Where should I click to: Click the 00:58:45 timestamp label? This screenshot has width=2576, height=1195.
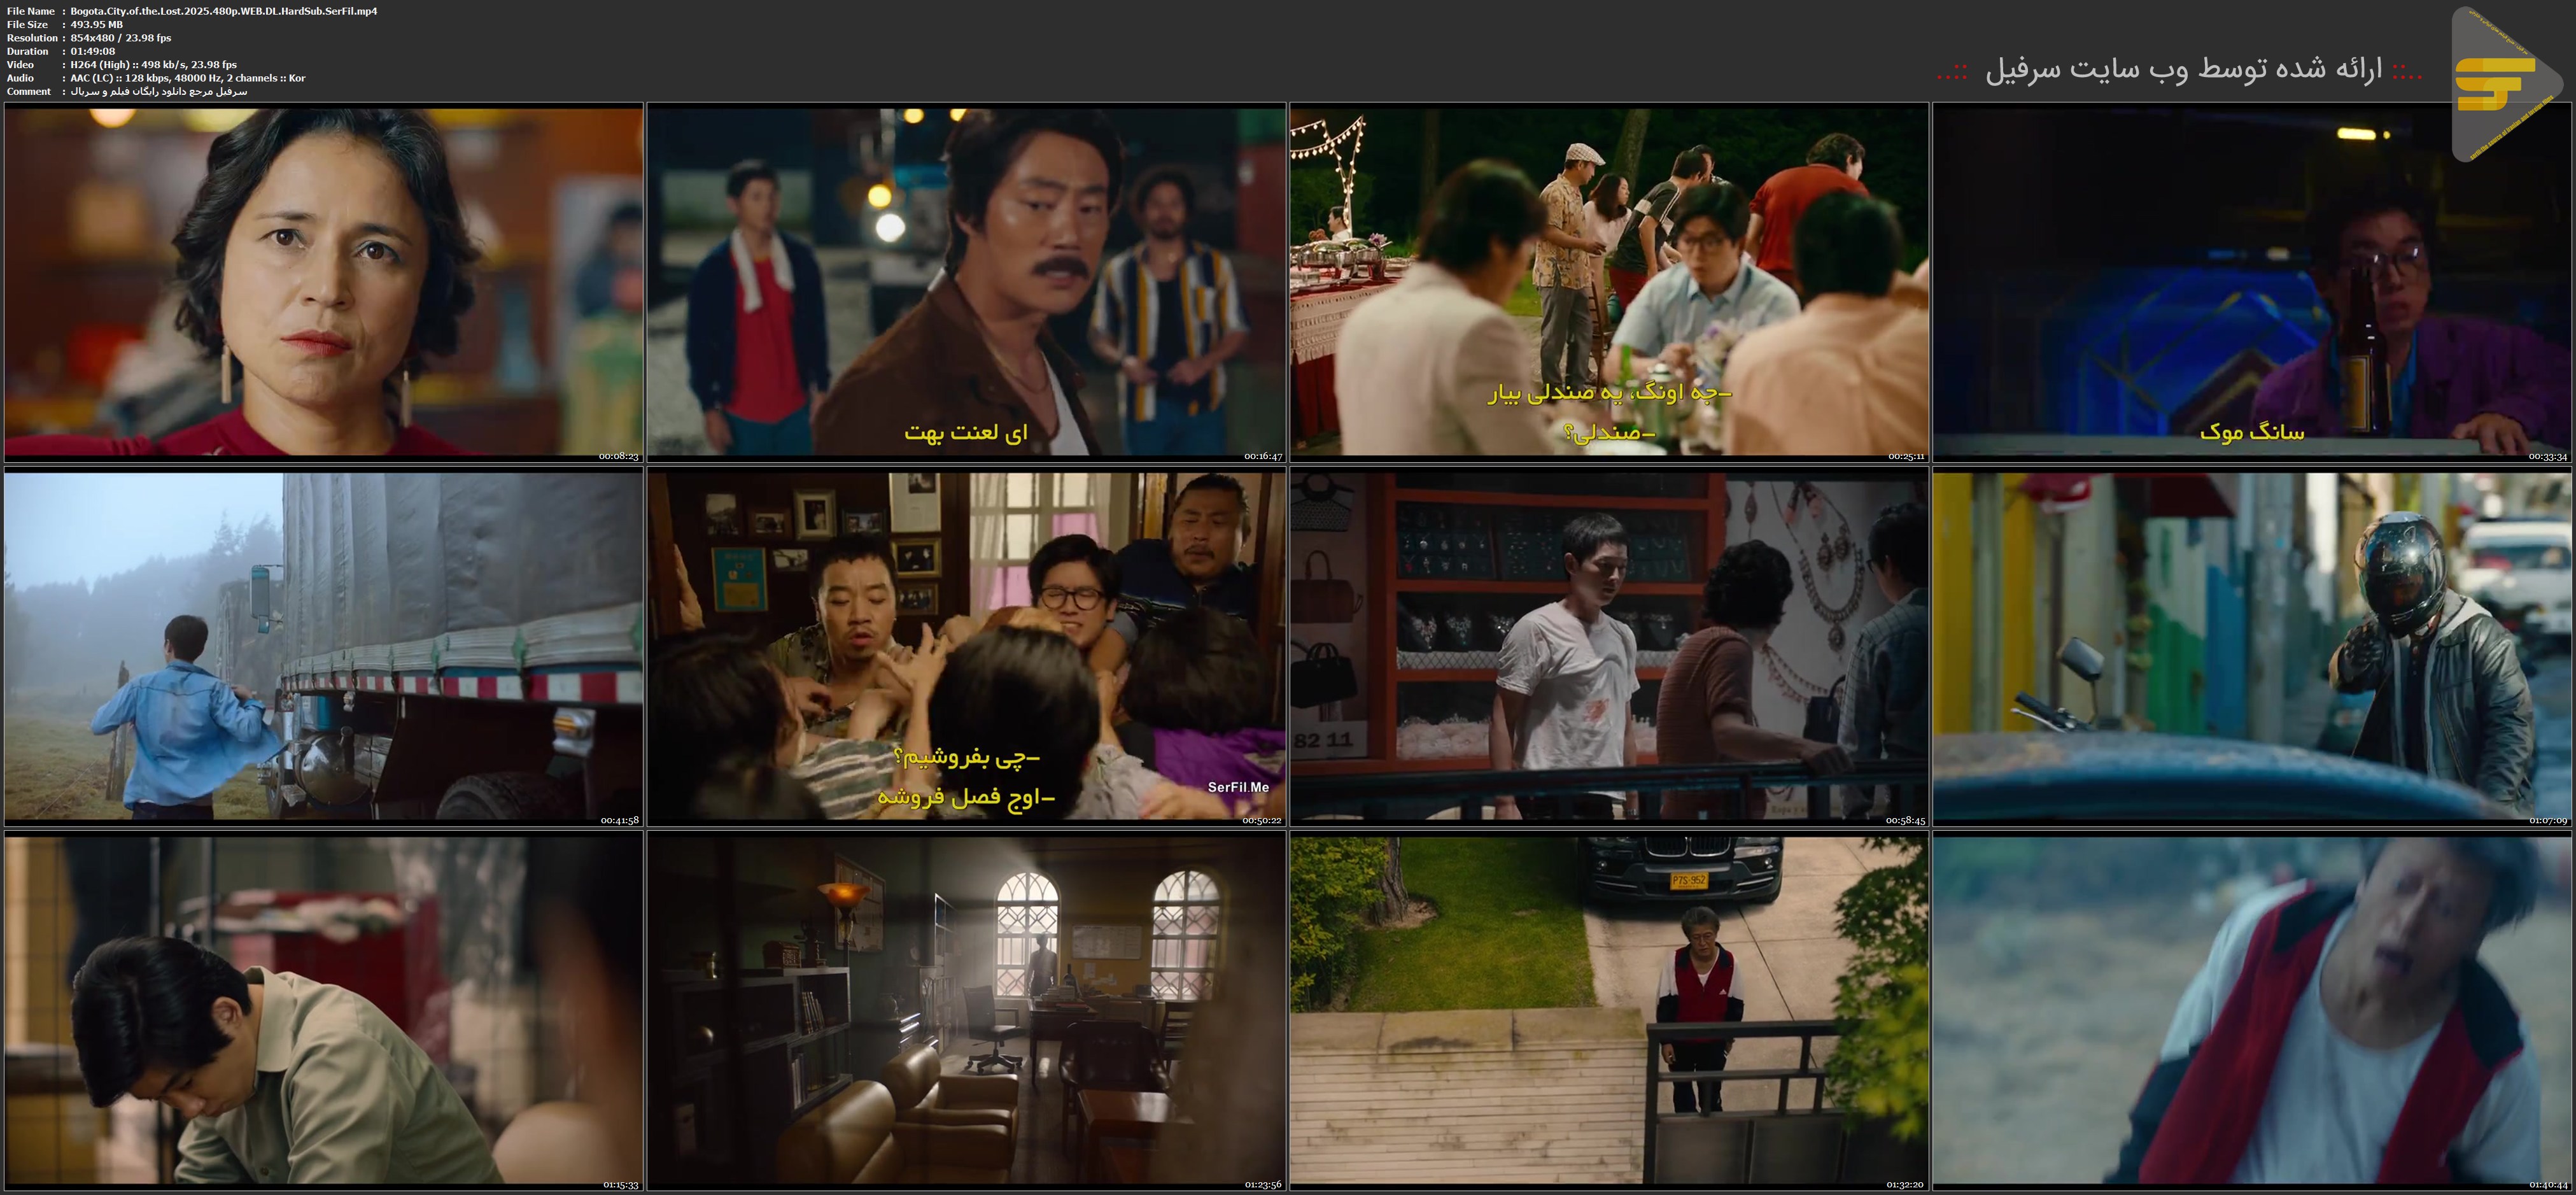point(1905,821)
